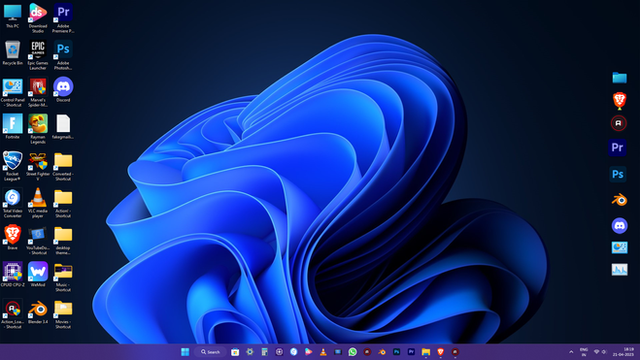The width and height of the screenshot is (640, 360).
Task: Select Discord desktop shortcut in icon grid
Action: pos(63,90)
